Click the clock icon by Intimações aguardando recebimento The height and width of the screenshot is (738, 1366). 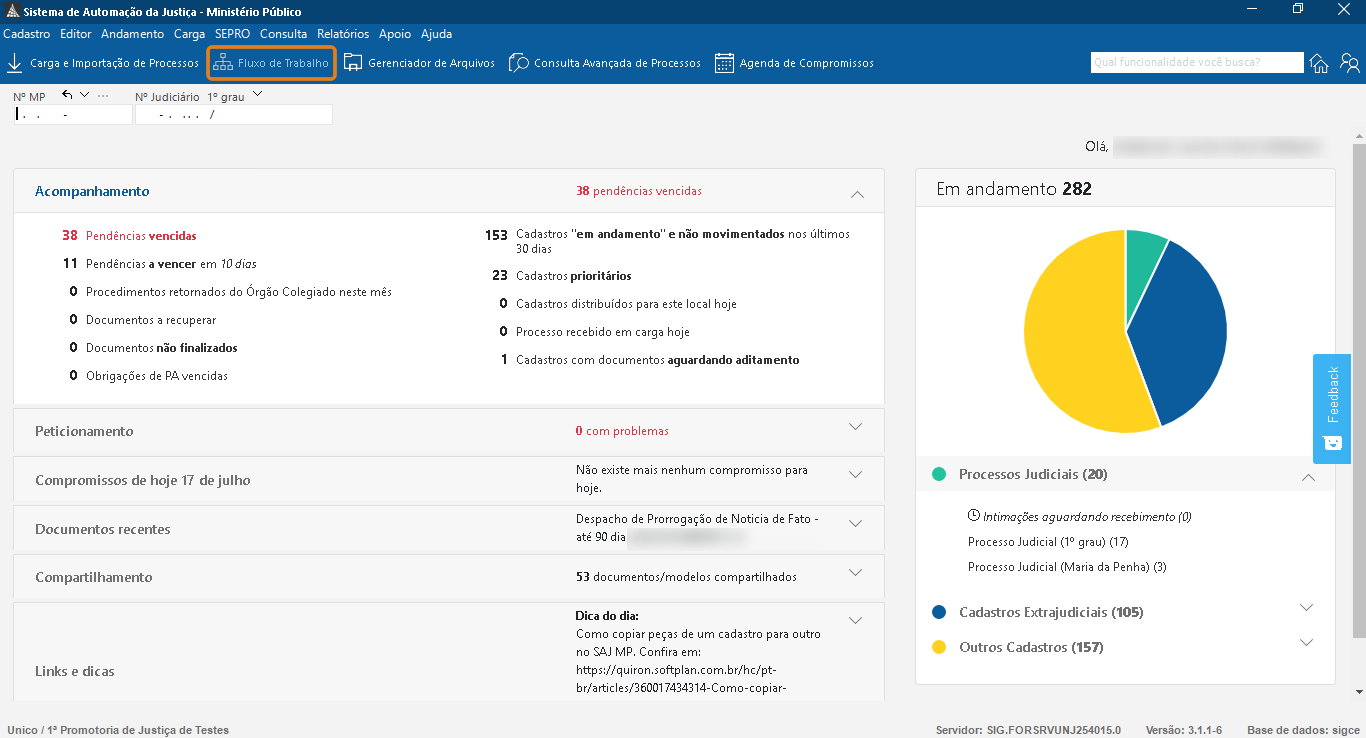coord(974,517)
